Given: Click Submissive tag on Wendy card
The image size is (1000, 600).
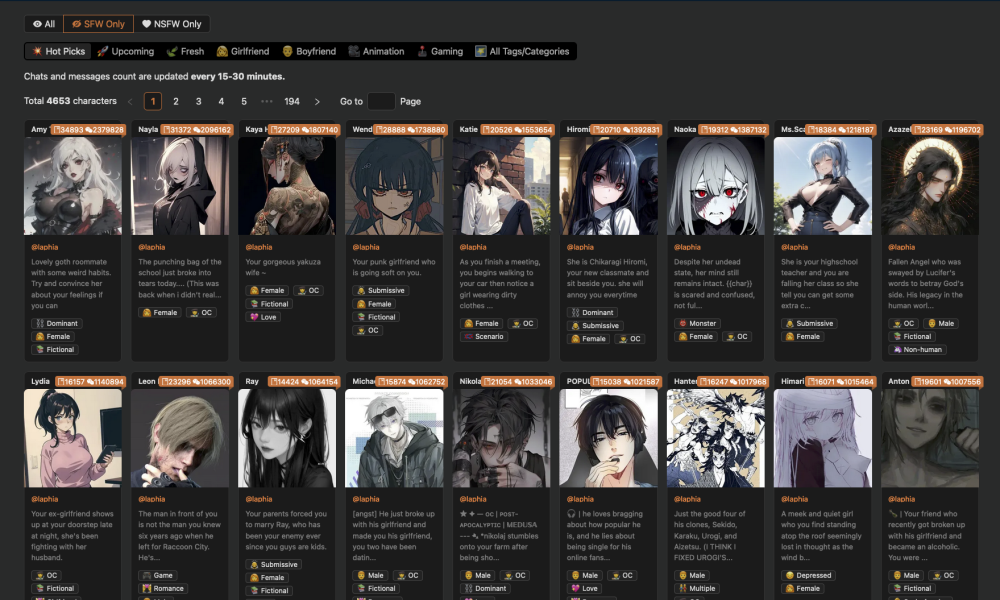Looking at the screenshot, I should [x=381, y=291].
